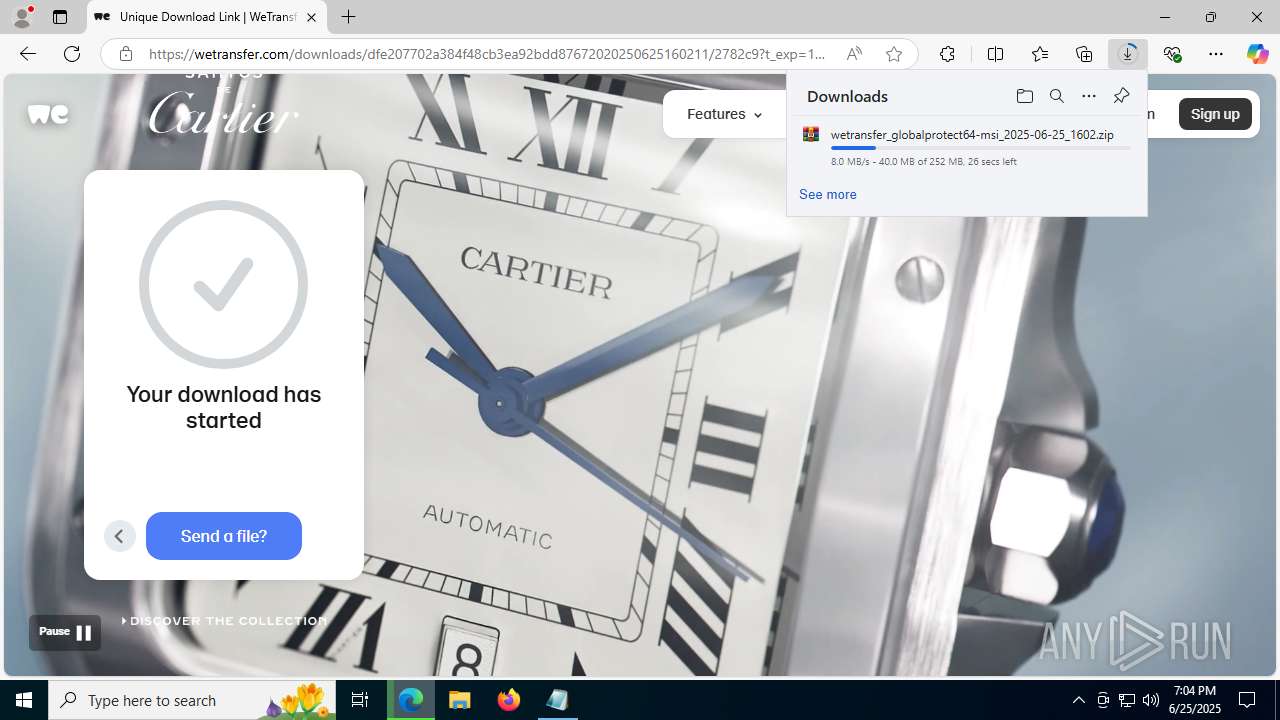Viewport: 1280px width, 720px height.
Task: Expand the Features dropdown menu
Action: click(725, 114)
